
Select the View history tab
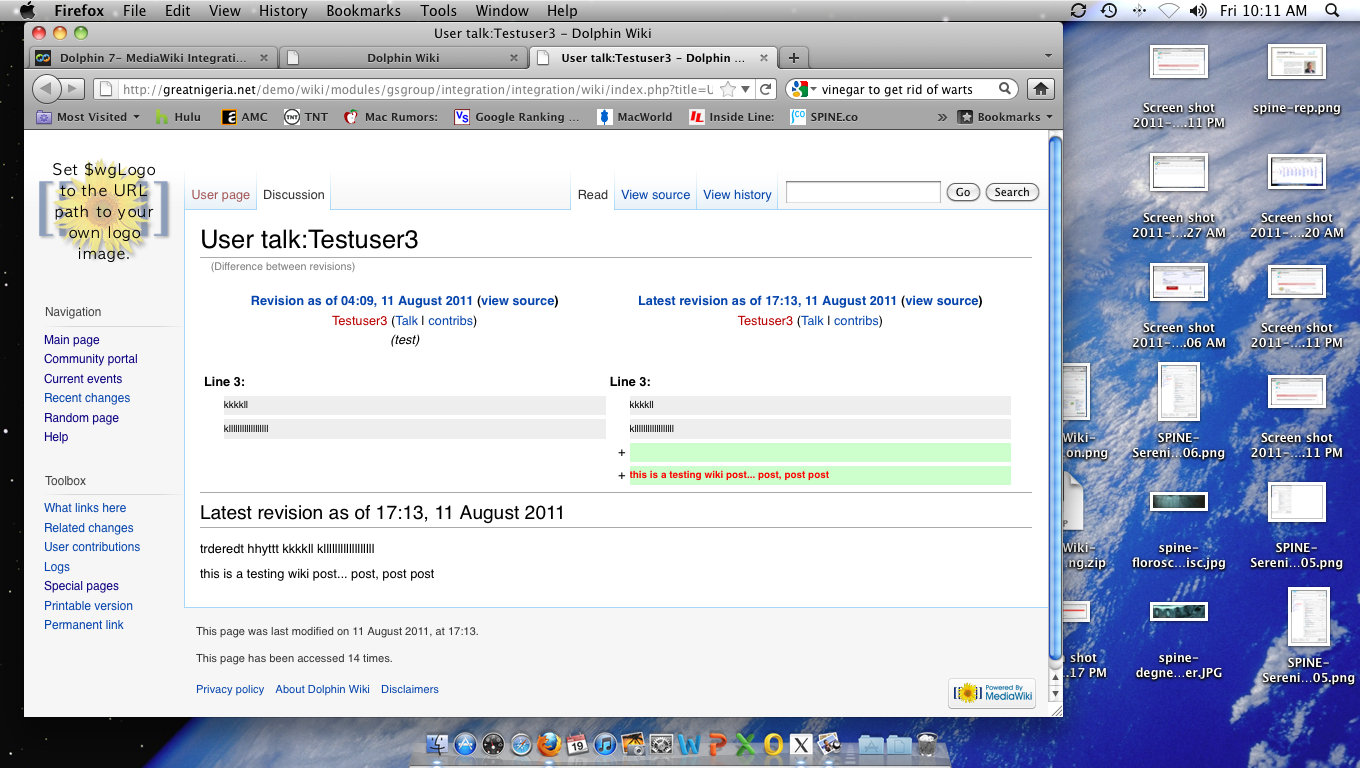[x=737, y=195]
